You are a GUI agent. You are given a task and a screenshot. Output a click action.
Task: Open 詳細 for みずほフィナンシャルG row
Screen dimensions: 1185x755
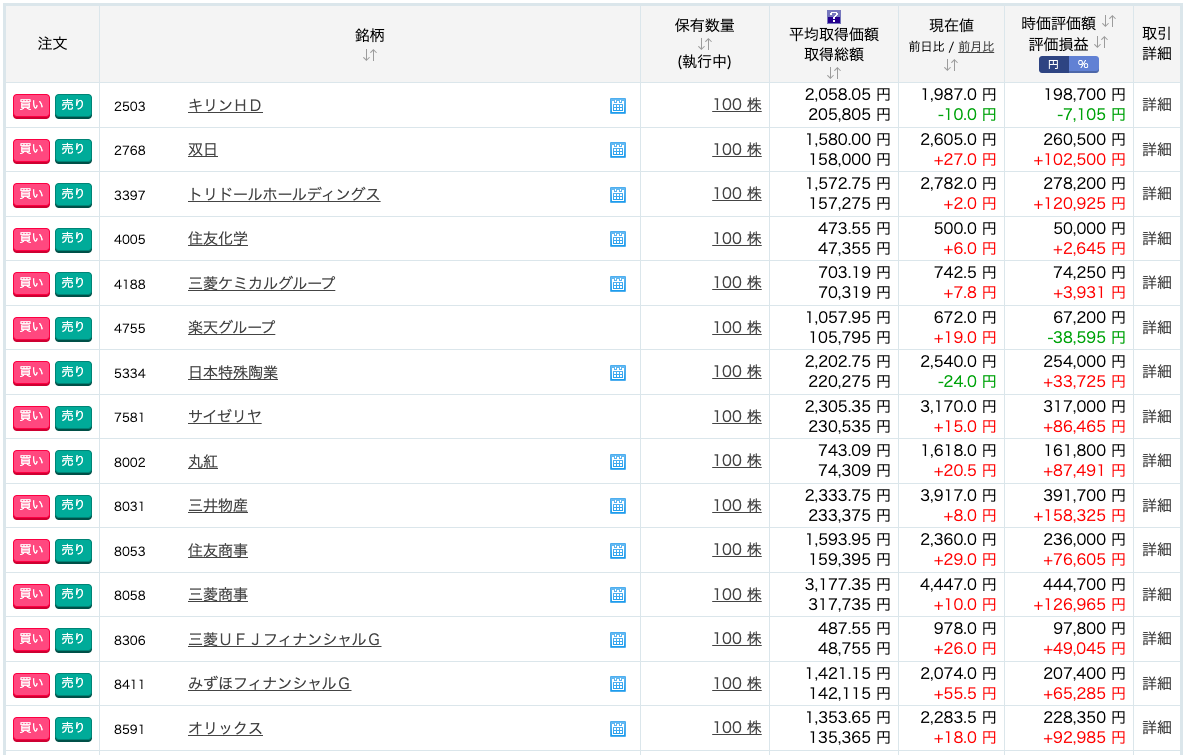pyautogui.click(x=1157, y=683)
